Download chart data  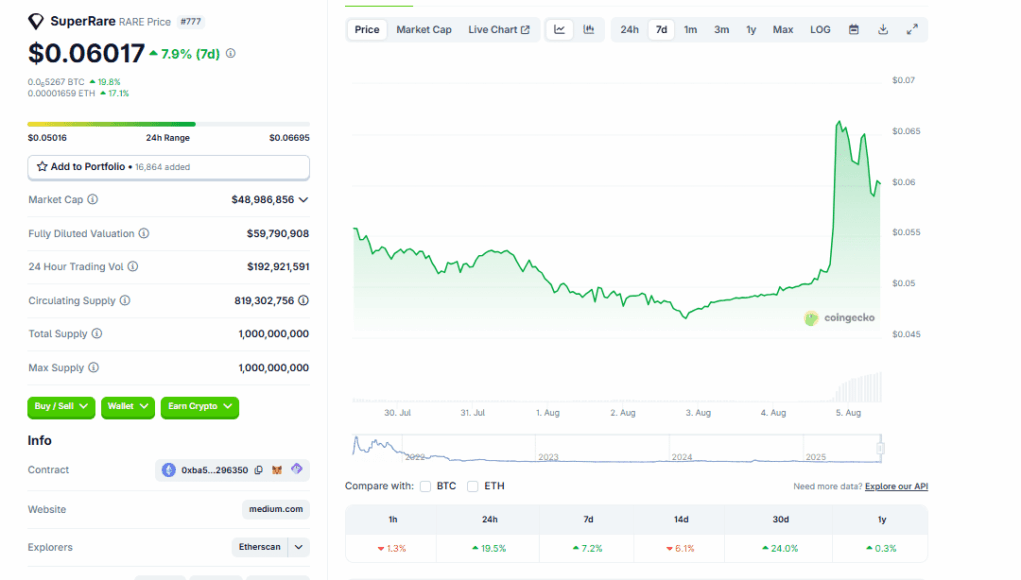click(883, 29)
